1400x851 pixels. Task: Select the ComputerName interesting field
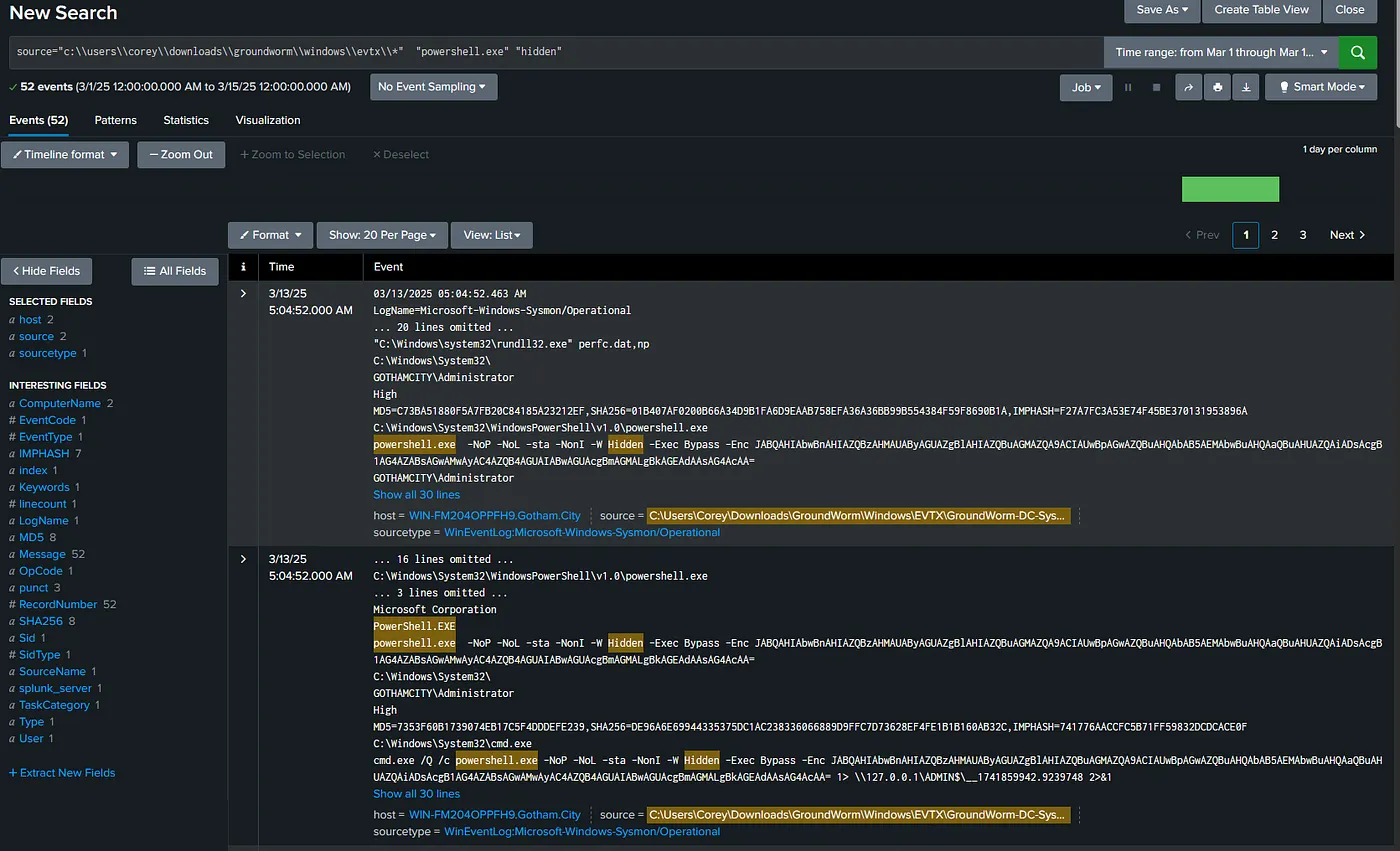click(x=60, y=404)
